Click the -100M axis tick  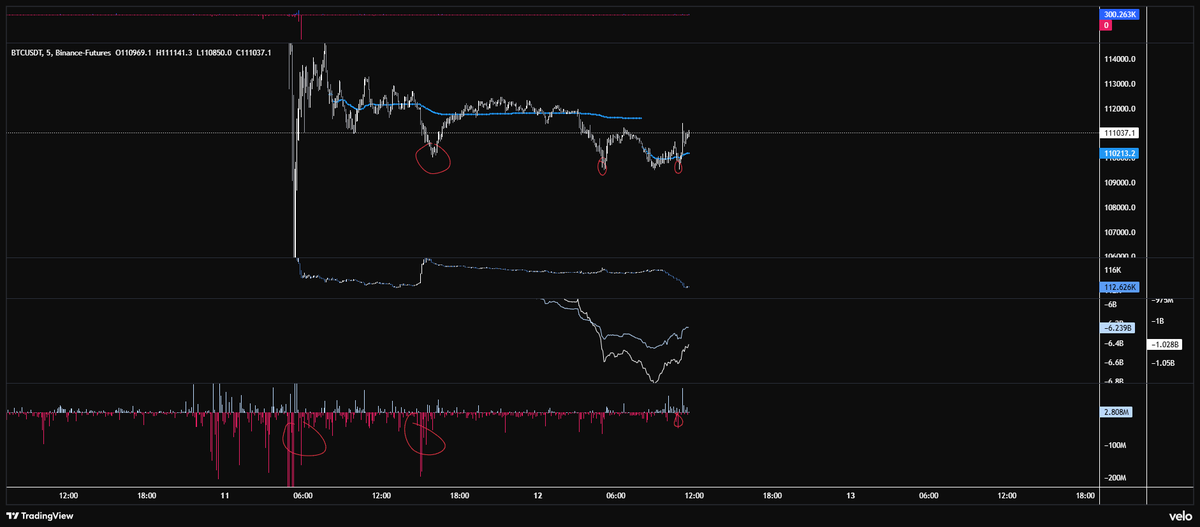point(1114,445)
